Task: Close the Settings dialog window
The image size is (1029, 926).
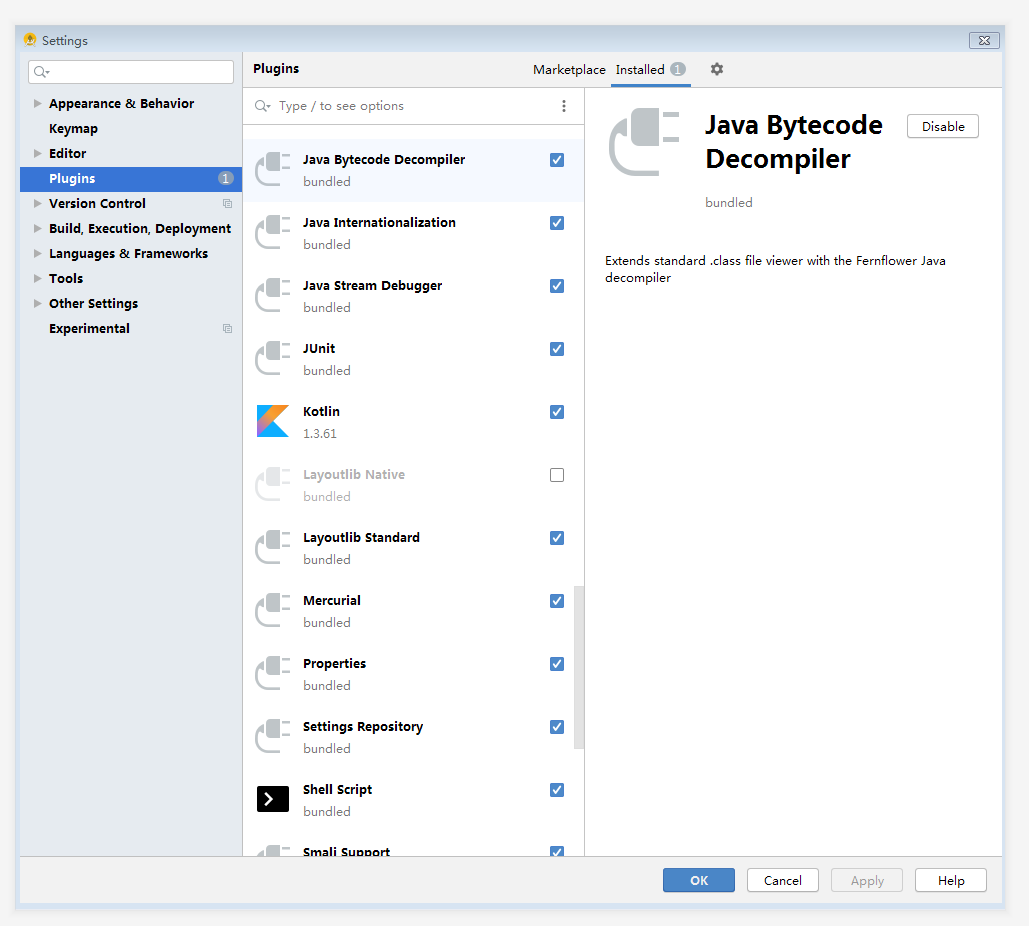Action: click(x=984, y=40)
